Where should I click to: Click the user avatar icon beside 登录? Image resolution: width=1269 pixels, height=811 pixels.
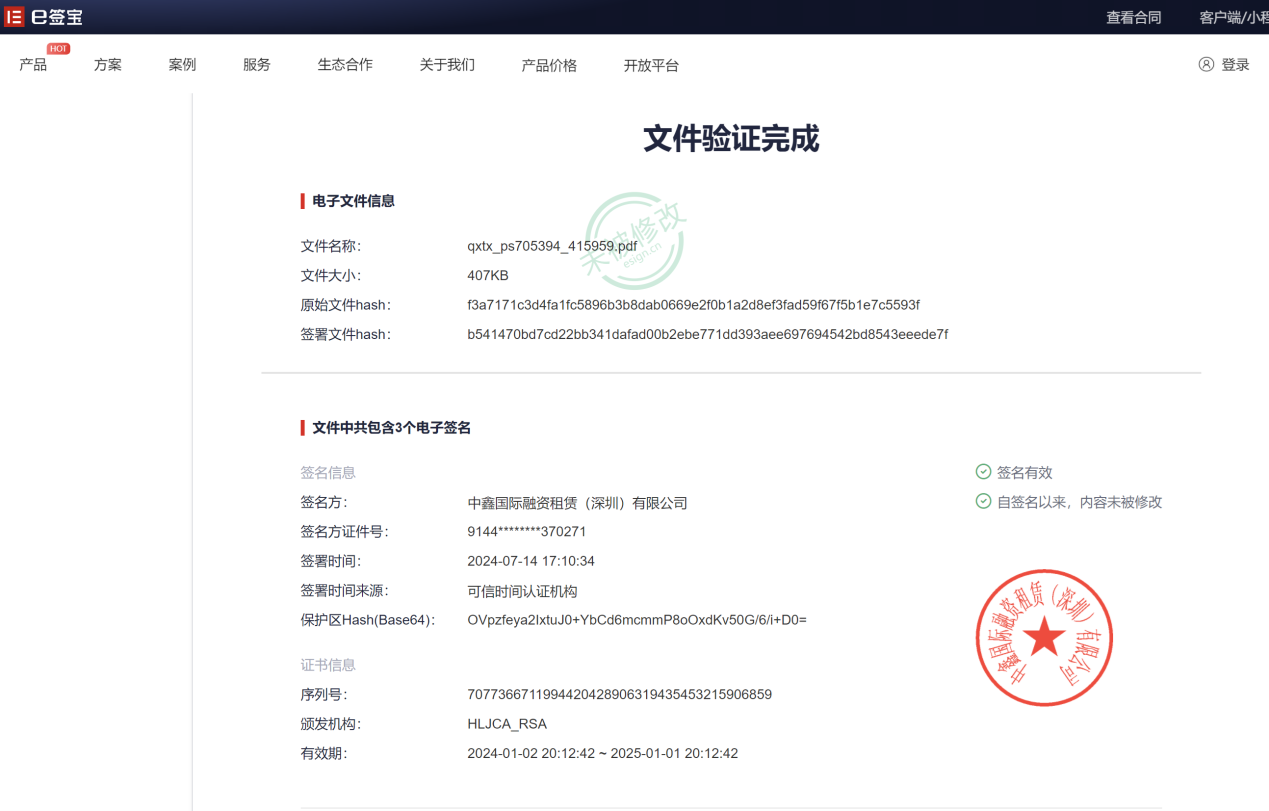pyautogui.click(x=1206, y=64)
